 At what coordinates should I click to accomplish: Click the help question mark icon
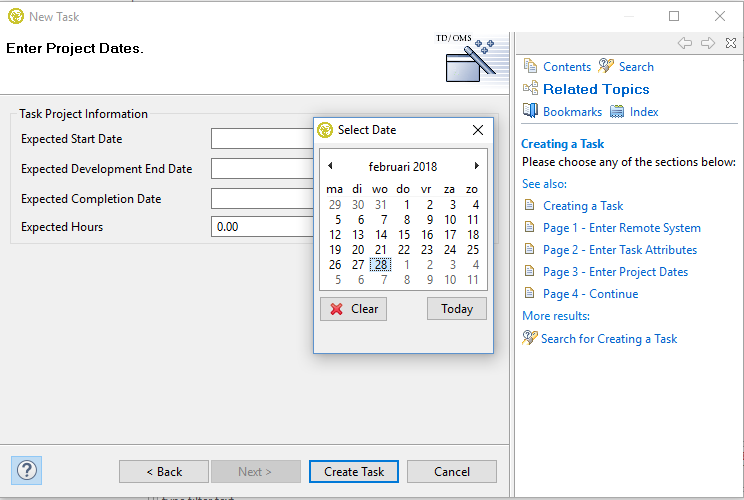26,469
